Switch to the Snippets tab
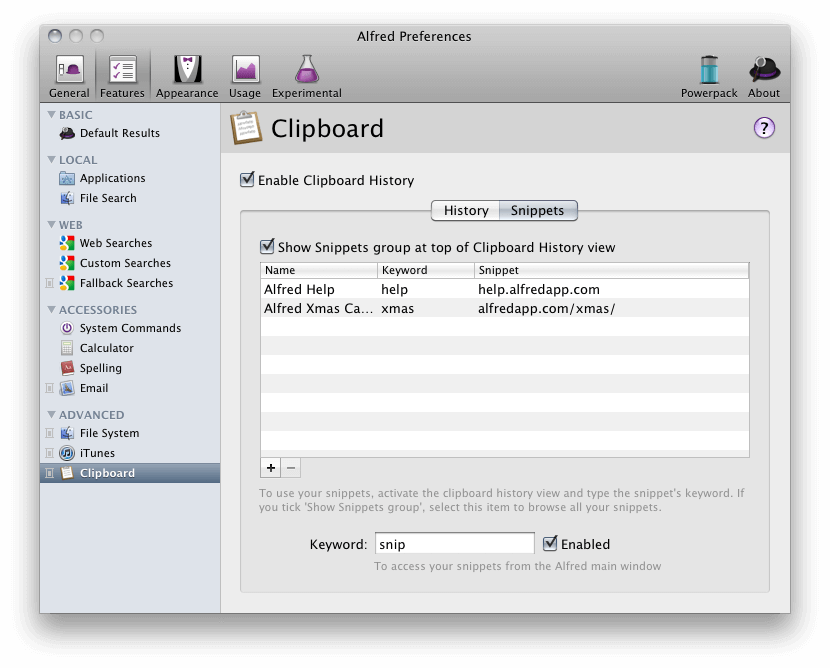This screenshot has height=668, width=830. tap(538, 211)
